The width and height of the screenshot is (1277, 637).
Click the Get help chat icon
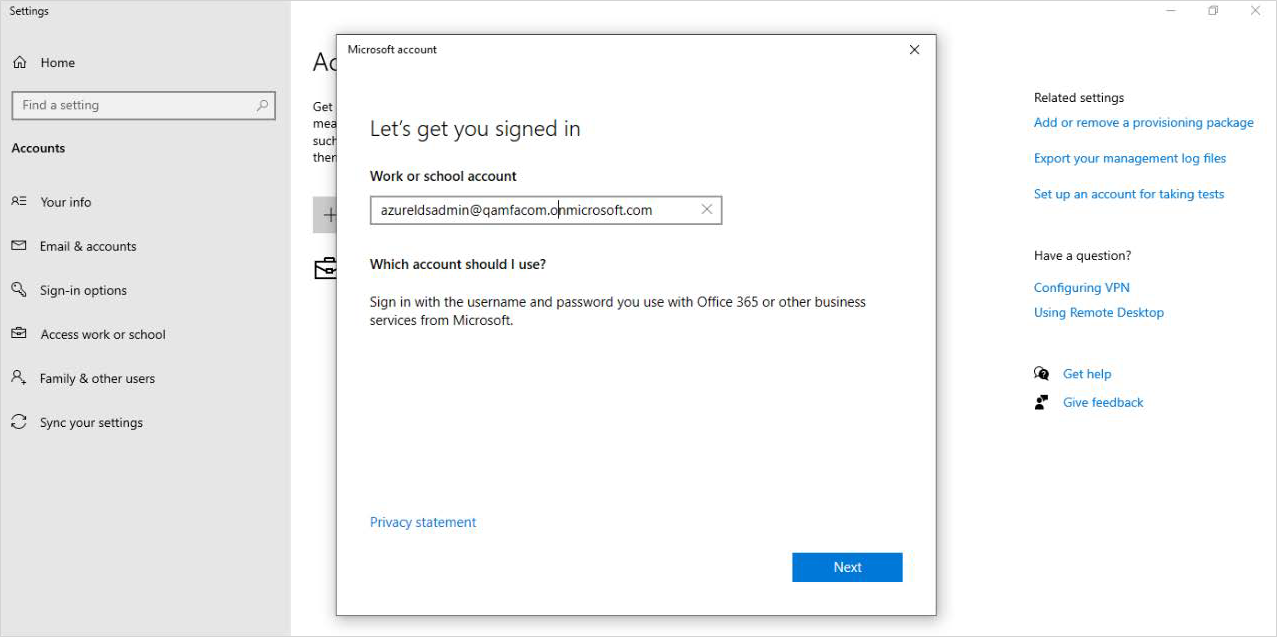1042,374
